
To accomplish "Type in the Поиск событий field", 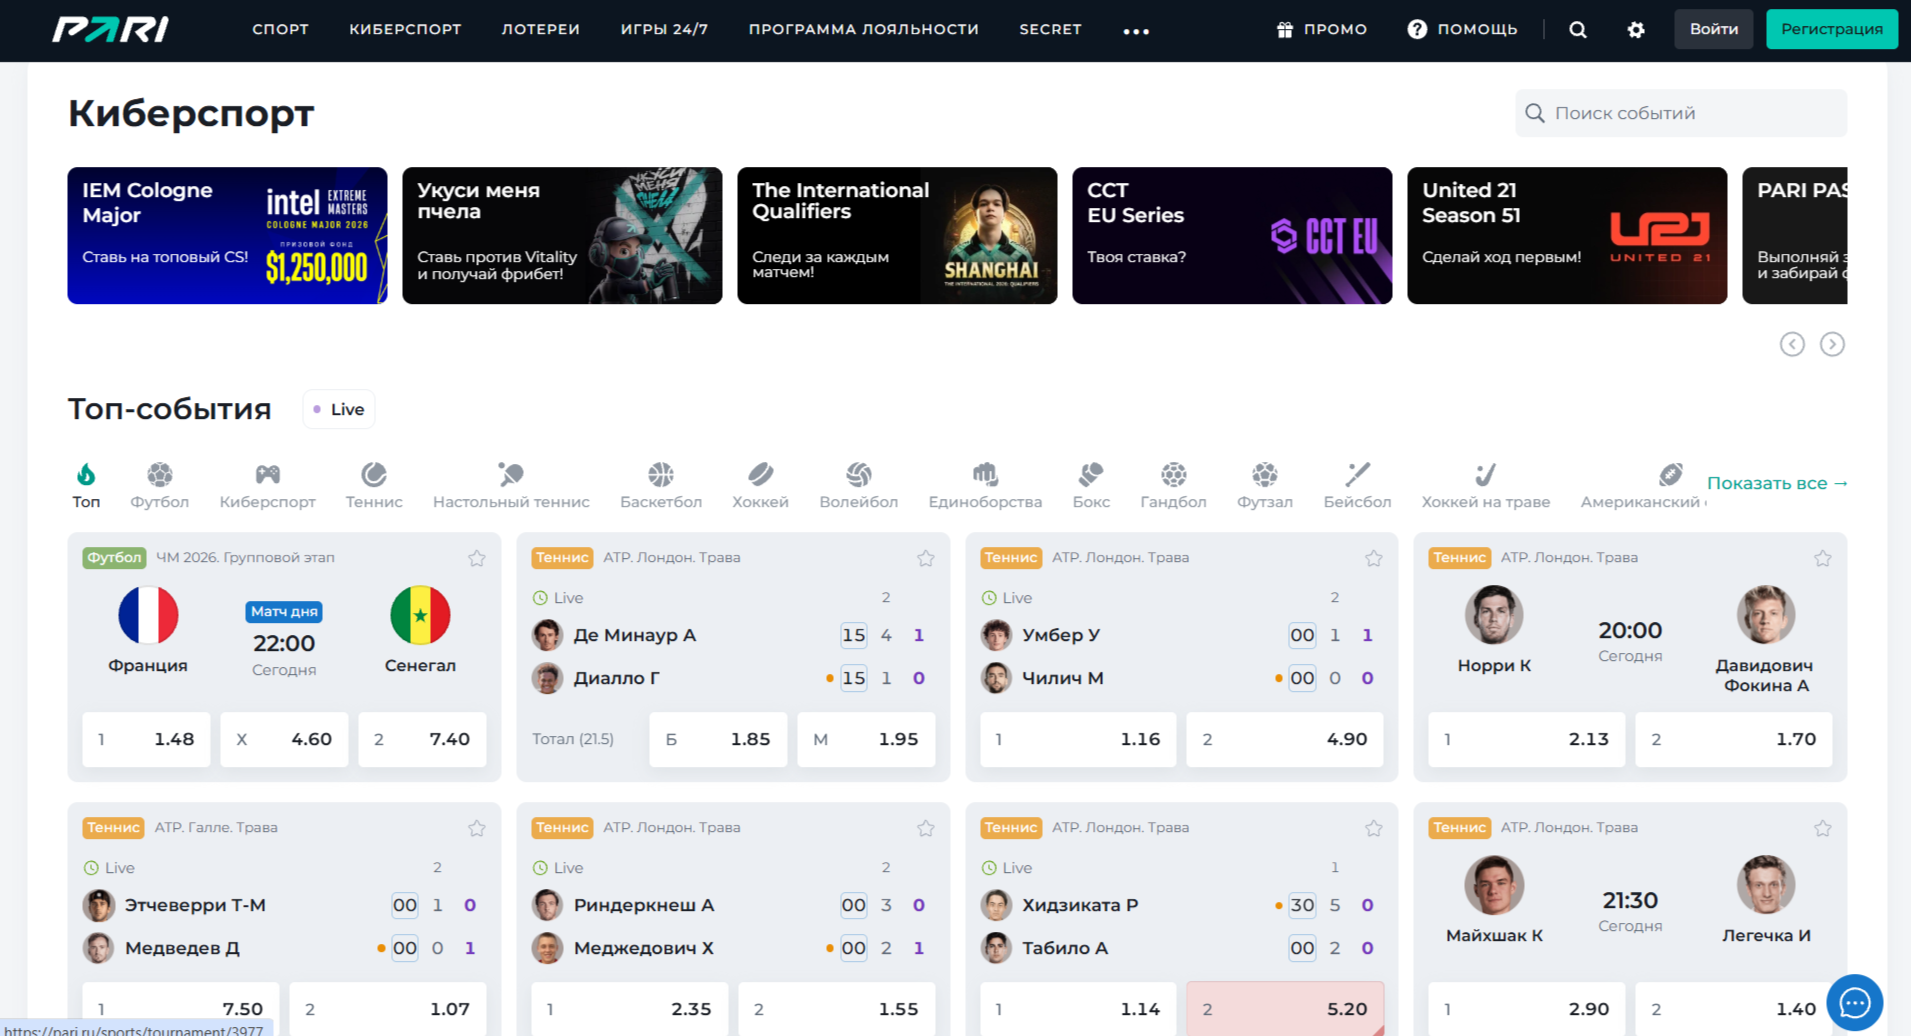I will (x=1681, y=113).
